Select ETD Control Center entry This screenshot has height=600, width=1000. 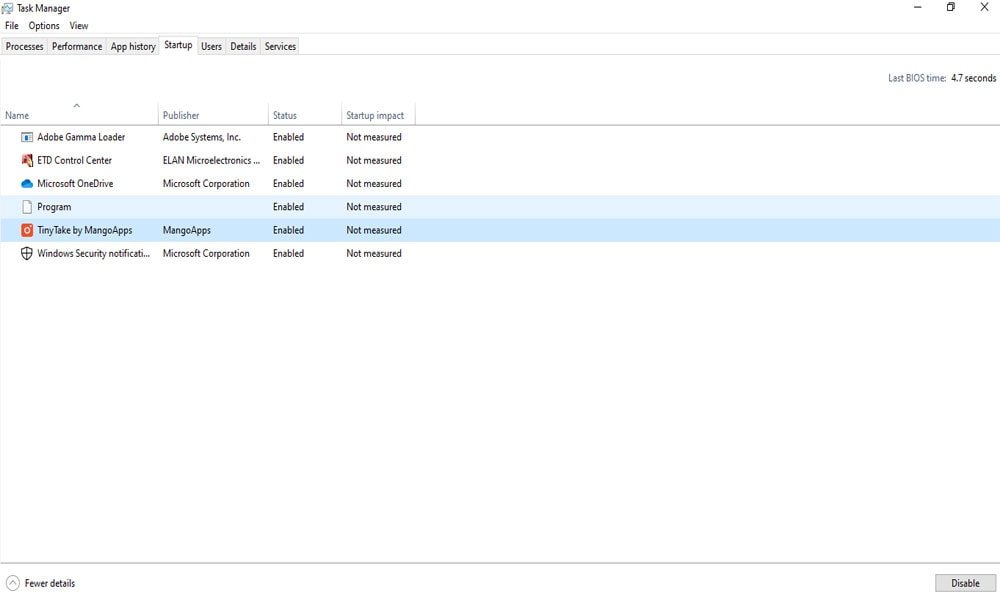(x=75, y=161)
